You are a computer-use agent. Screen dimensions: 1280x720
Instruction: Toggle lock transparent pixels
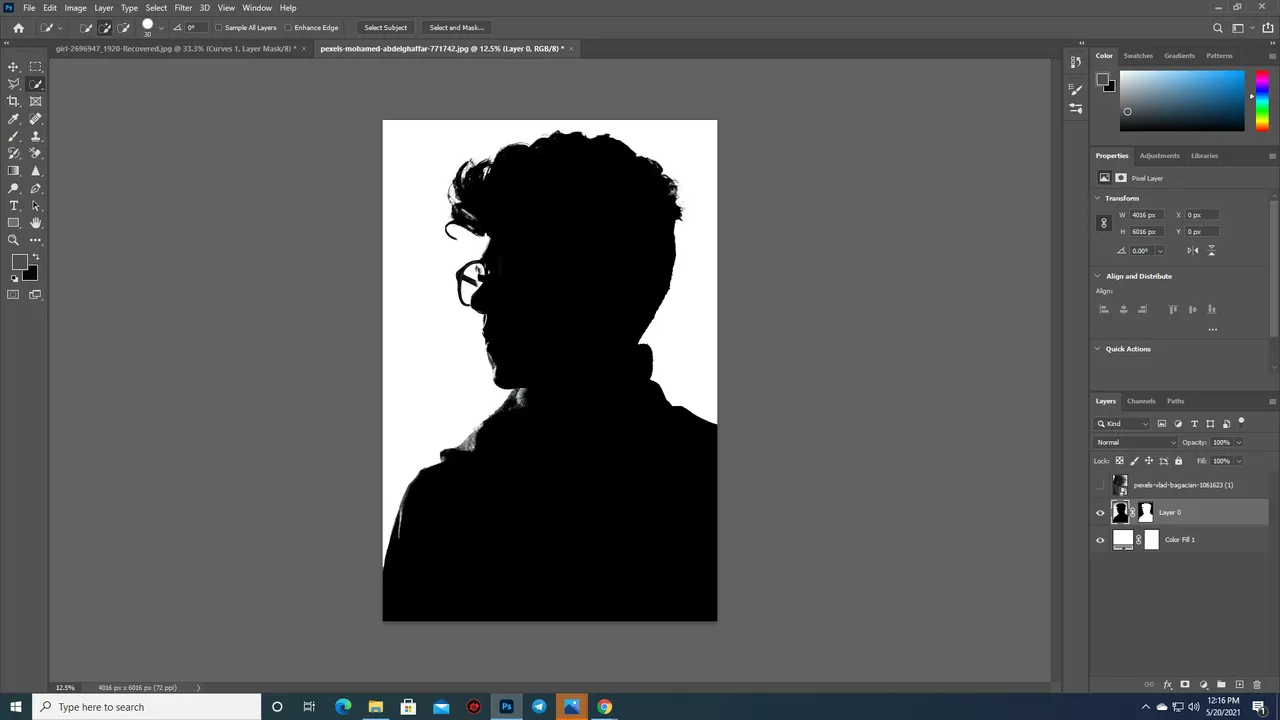click(x=1119, y=461)
